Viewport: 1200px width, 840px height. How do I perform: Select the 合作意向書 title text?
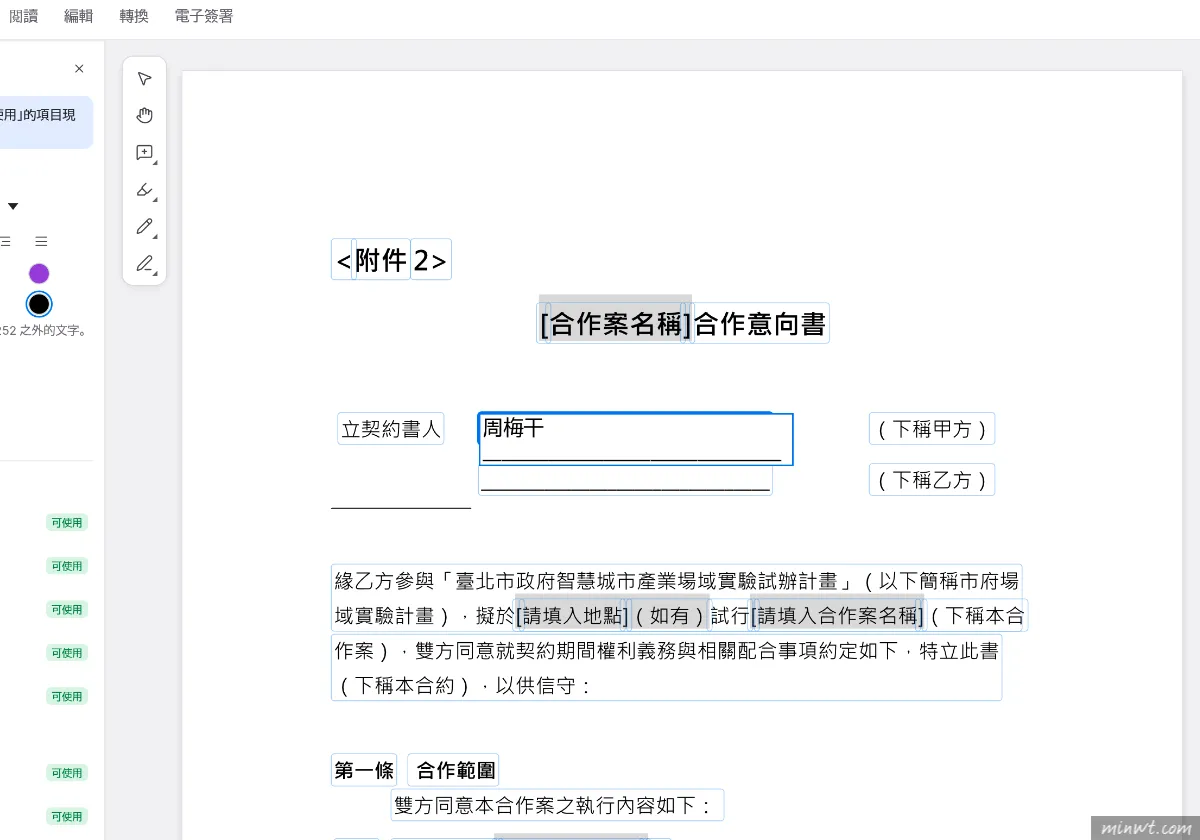coord(760,324)
